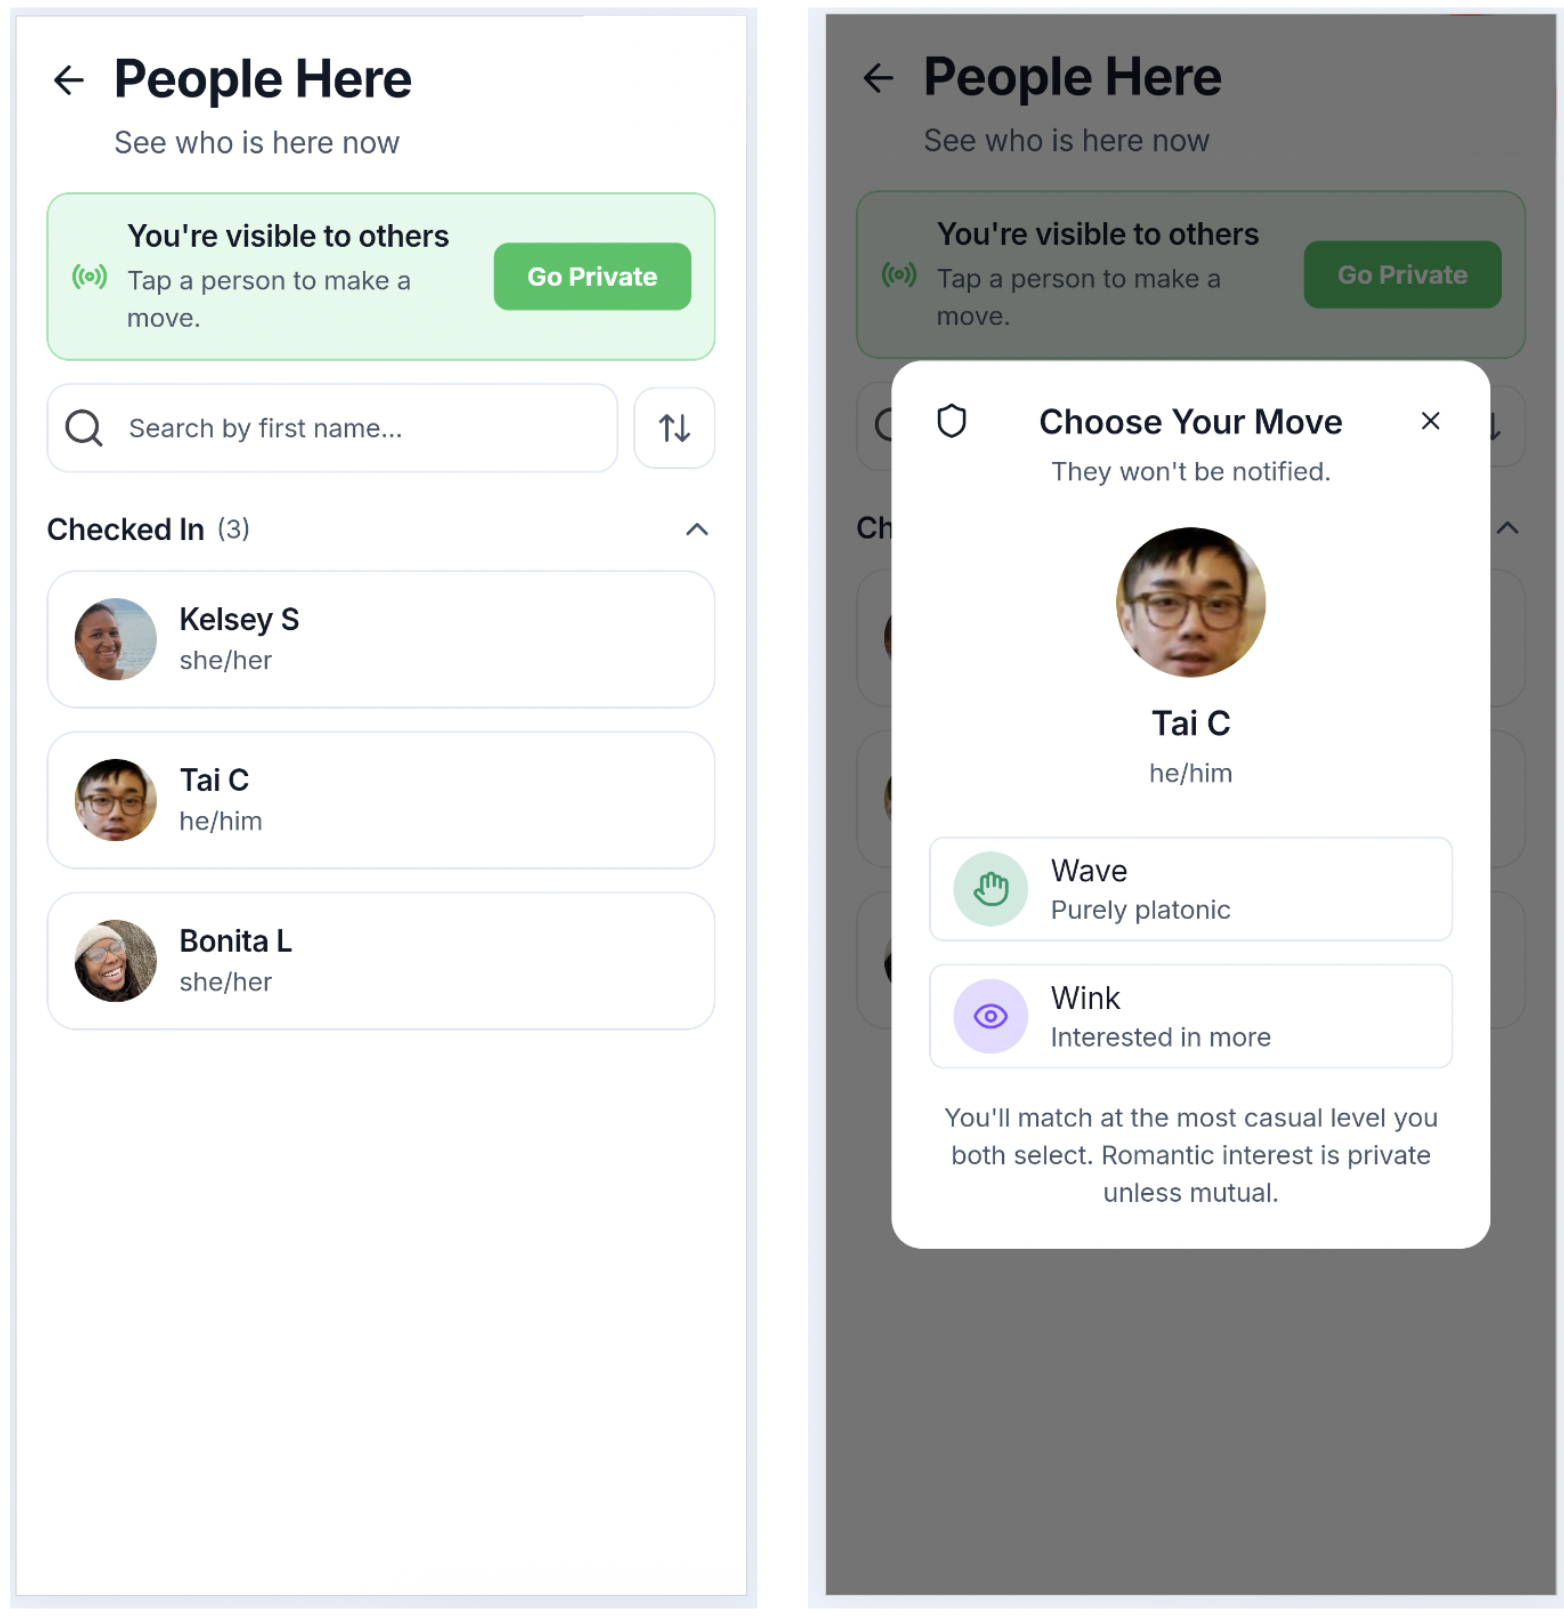This screenshot has width=1564, height=1618.
Task: Click the purple eye Wink icon
Action: click(x=990, y=1016)
